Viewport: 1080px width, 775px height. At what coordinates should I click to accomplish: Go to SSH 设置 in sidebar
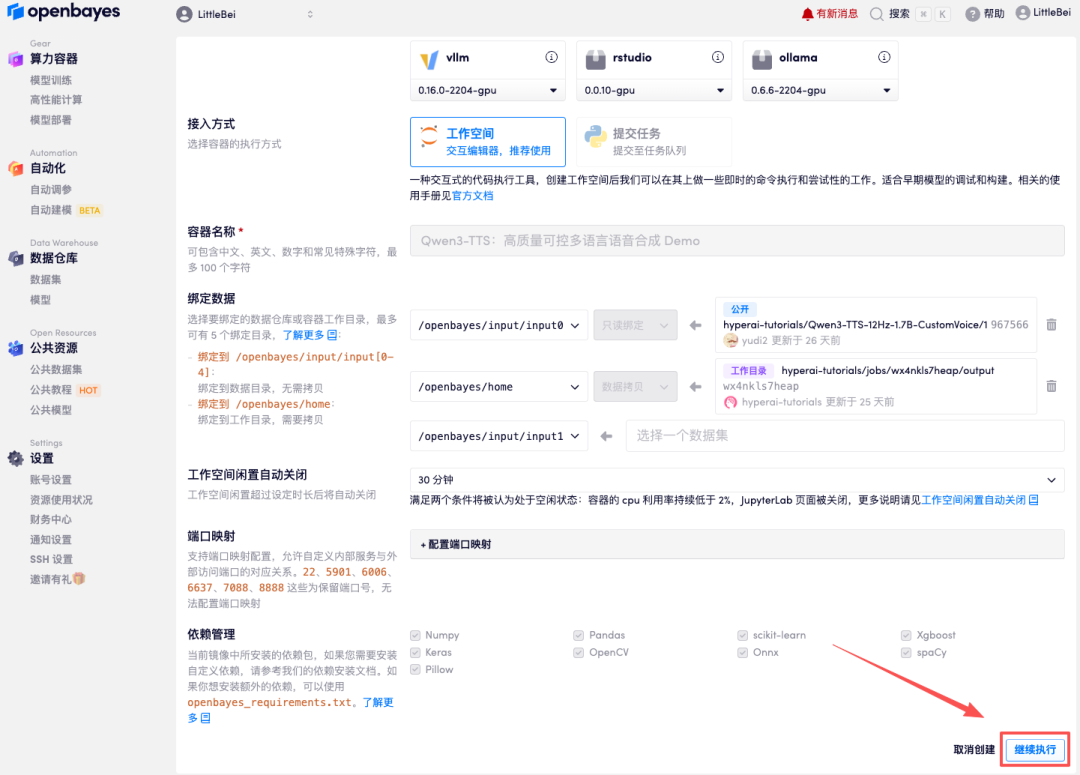click(51, 559)
